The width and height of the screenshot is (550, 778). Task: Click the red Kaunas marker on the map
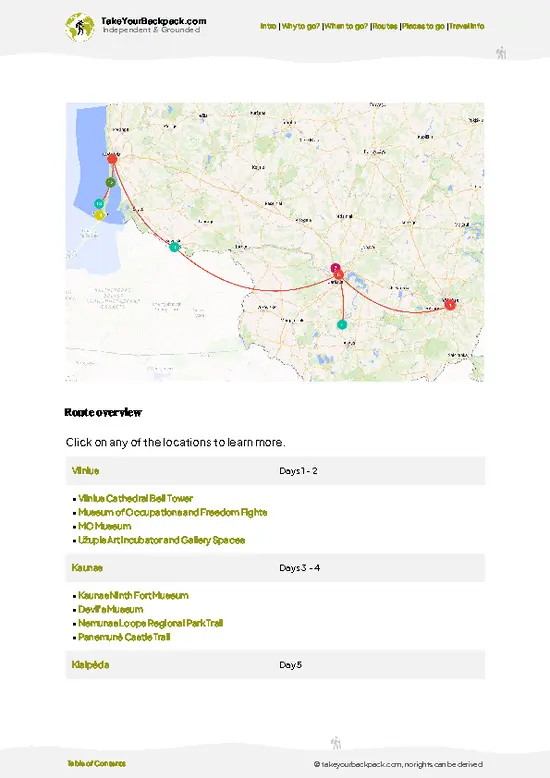pos(339,274)
